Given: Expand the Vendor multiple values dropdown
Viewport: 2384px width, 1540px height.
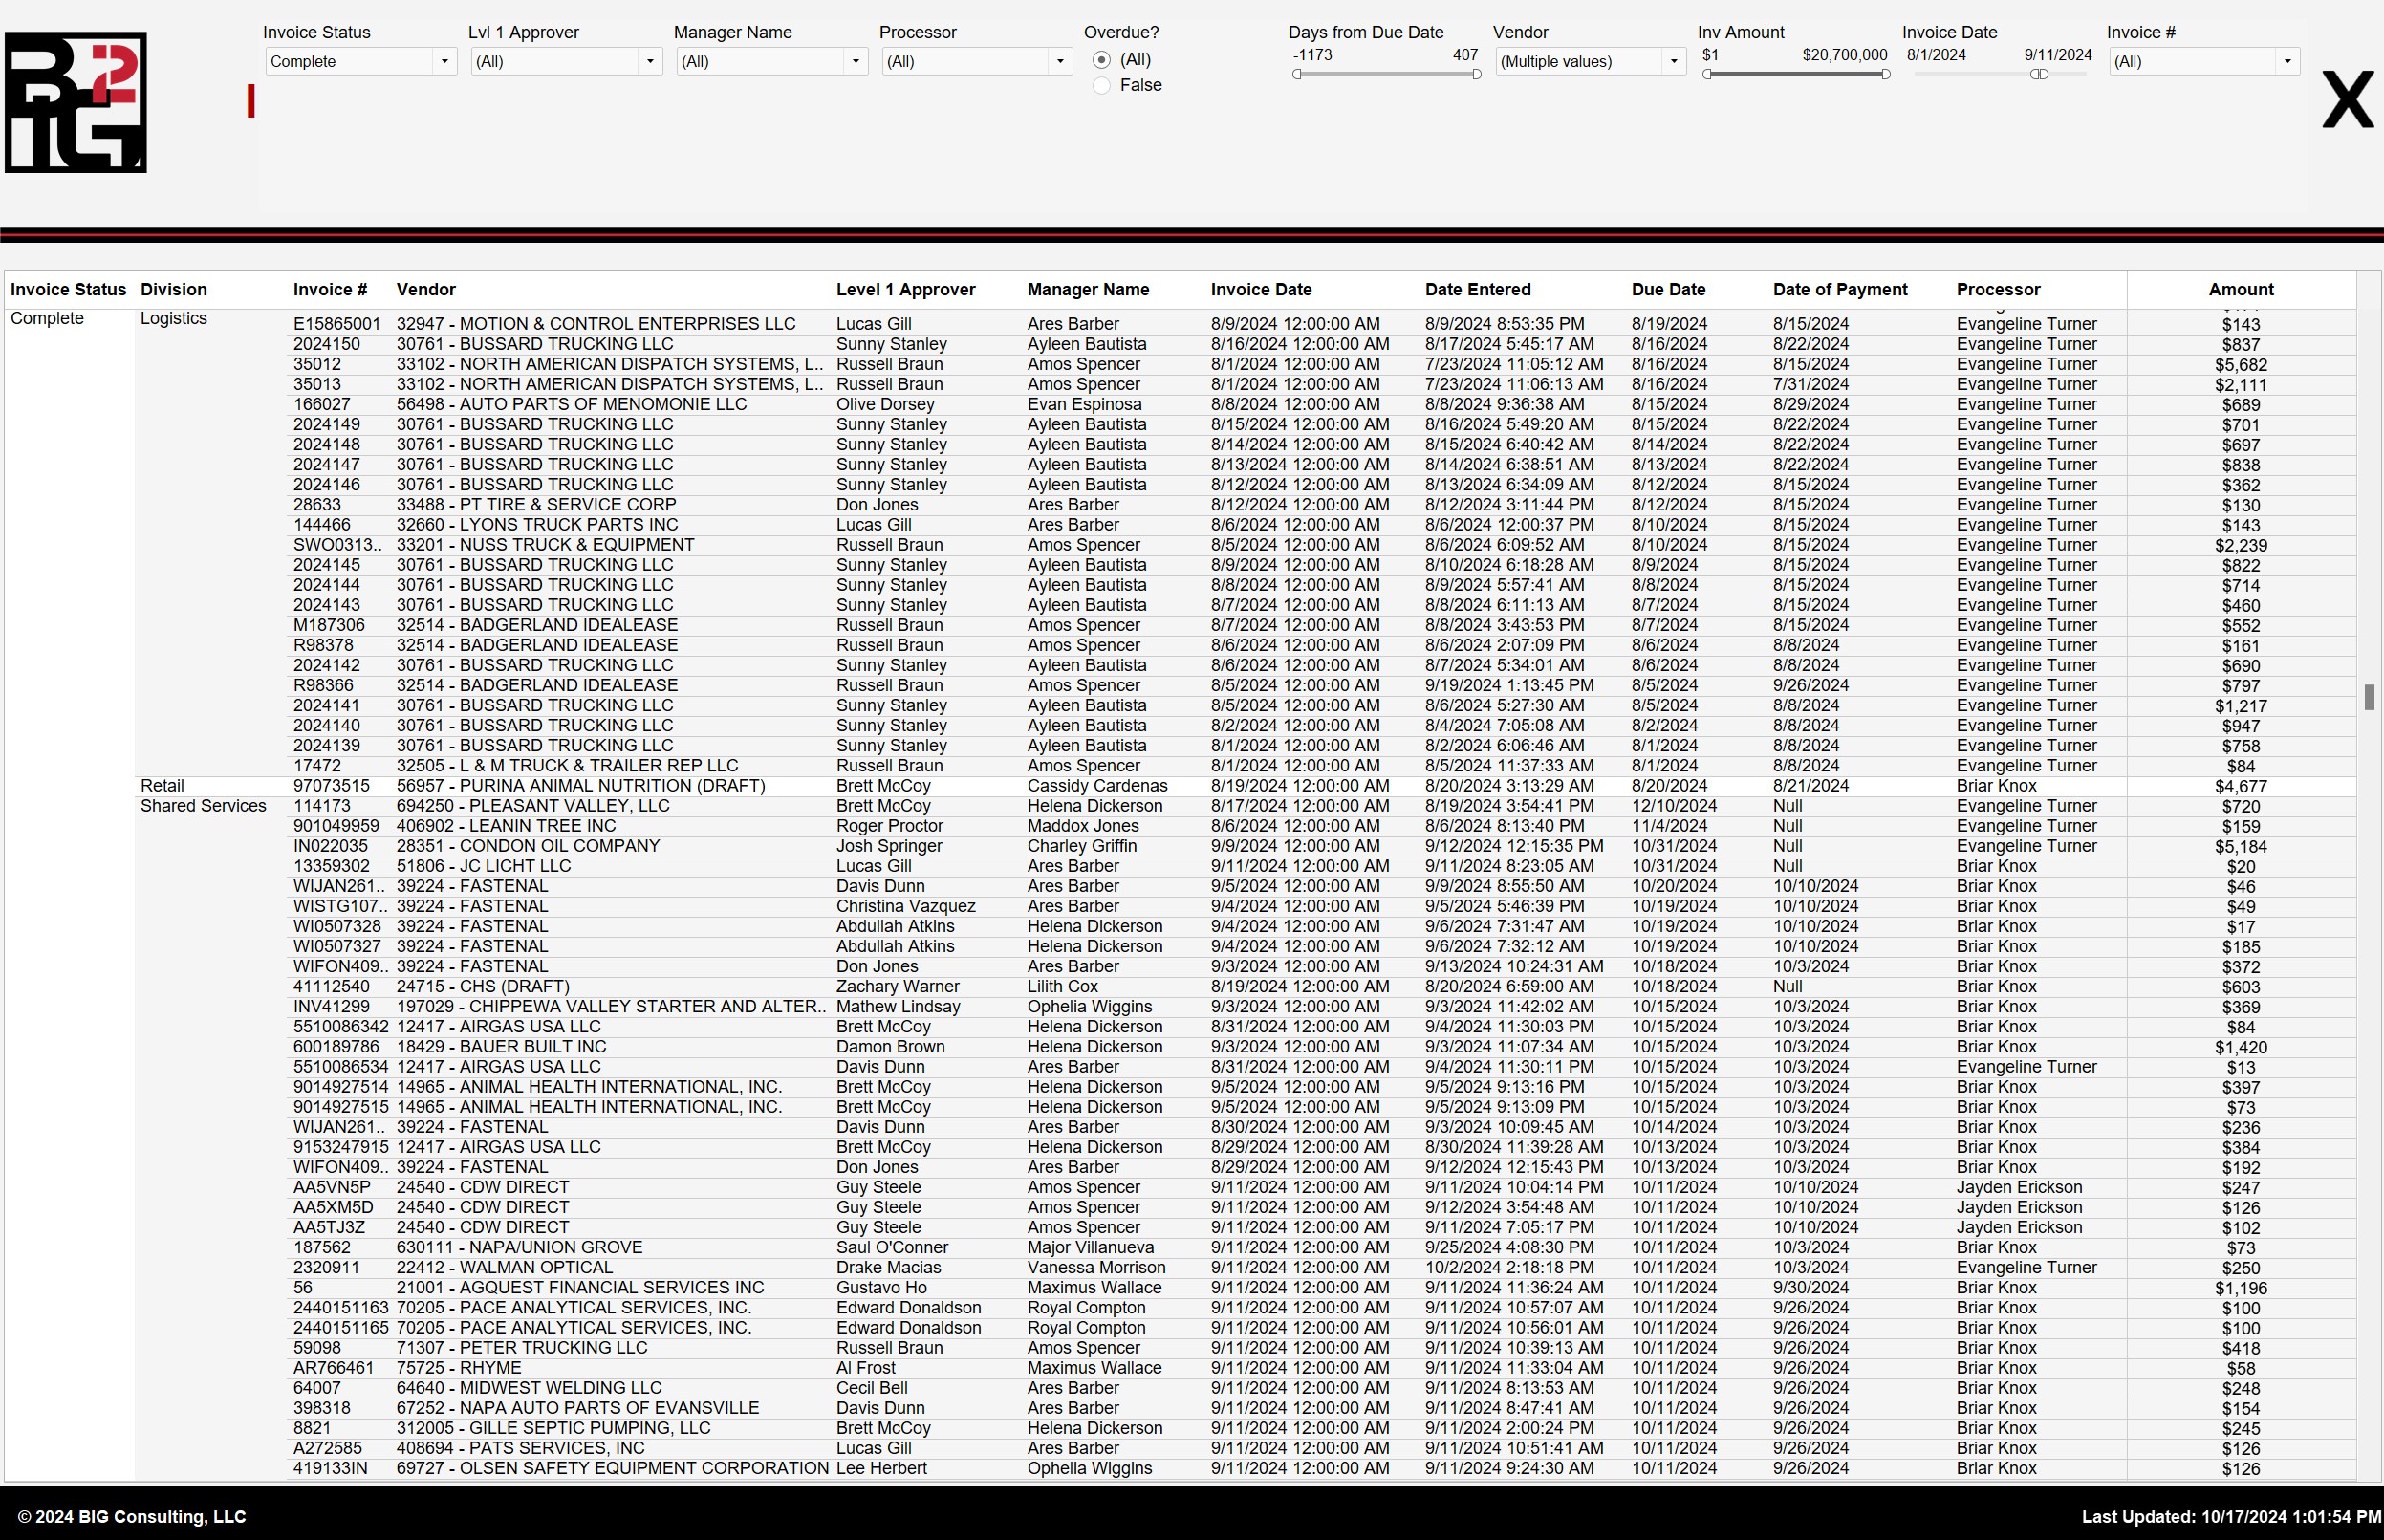Looking at the screenshot, I should [1590, 61].
